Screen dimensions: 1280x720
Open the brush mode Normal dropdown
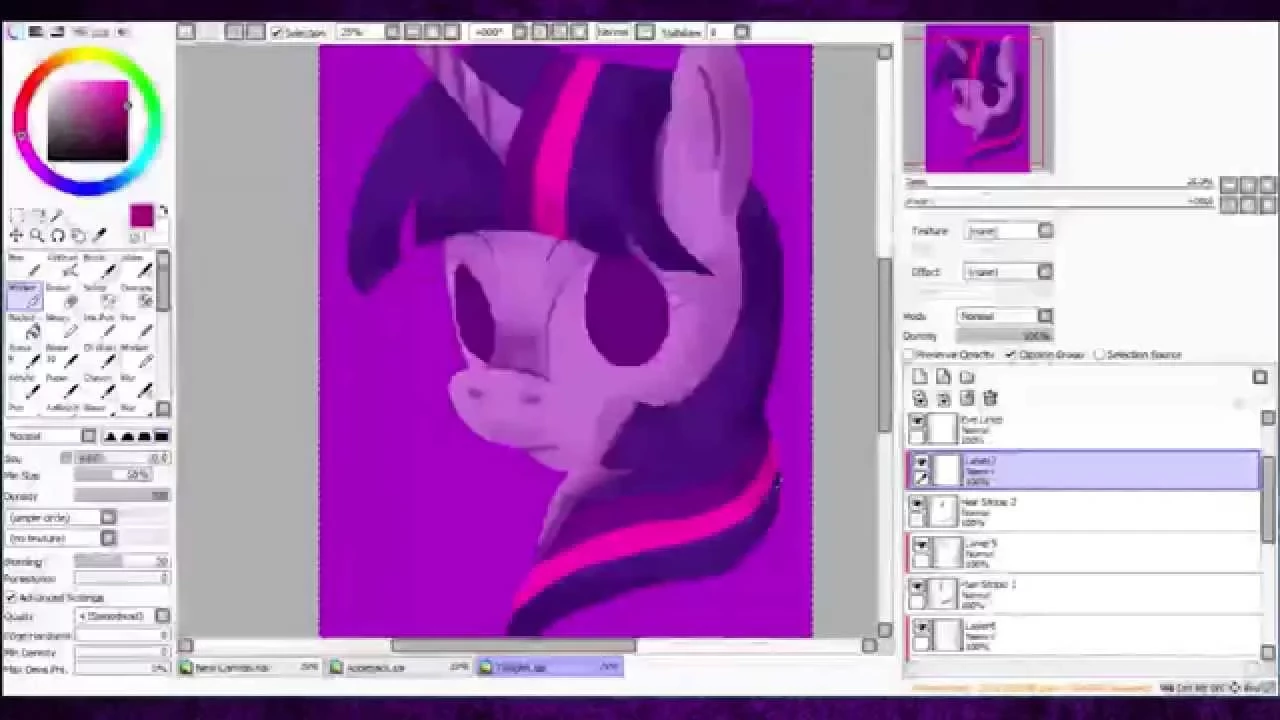(x=50, y=436)
